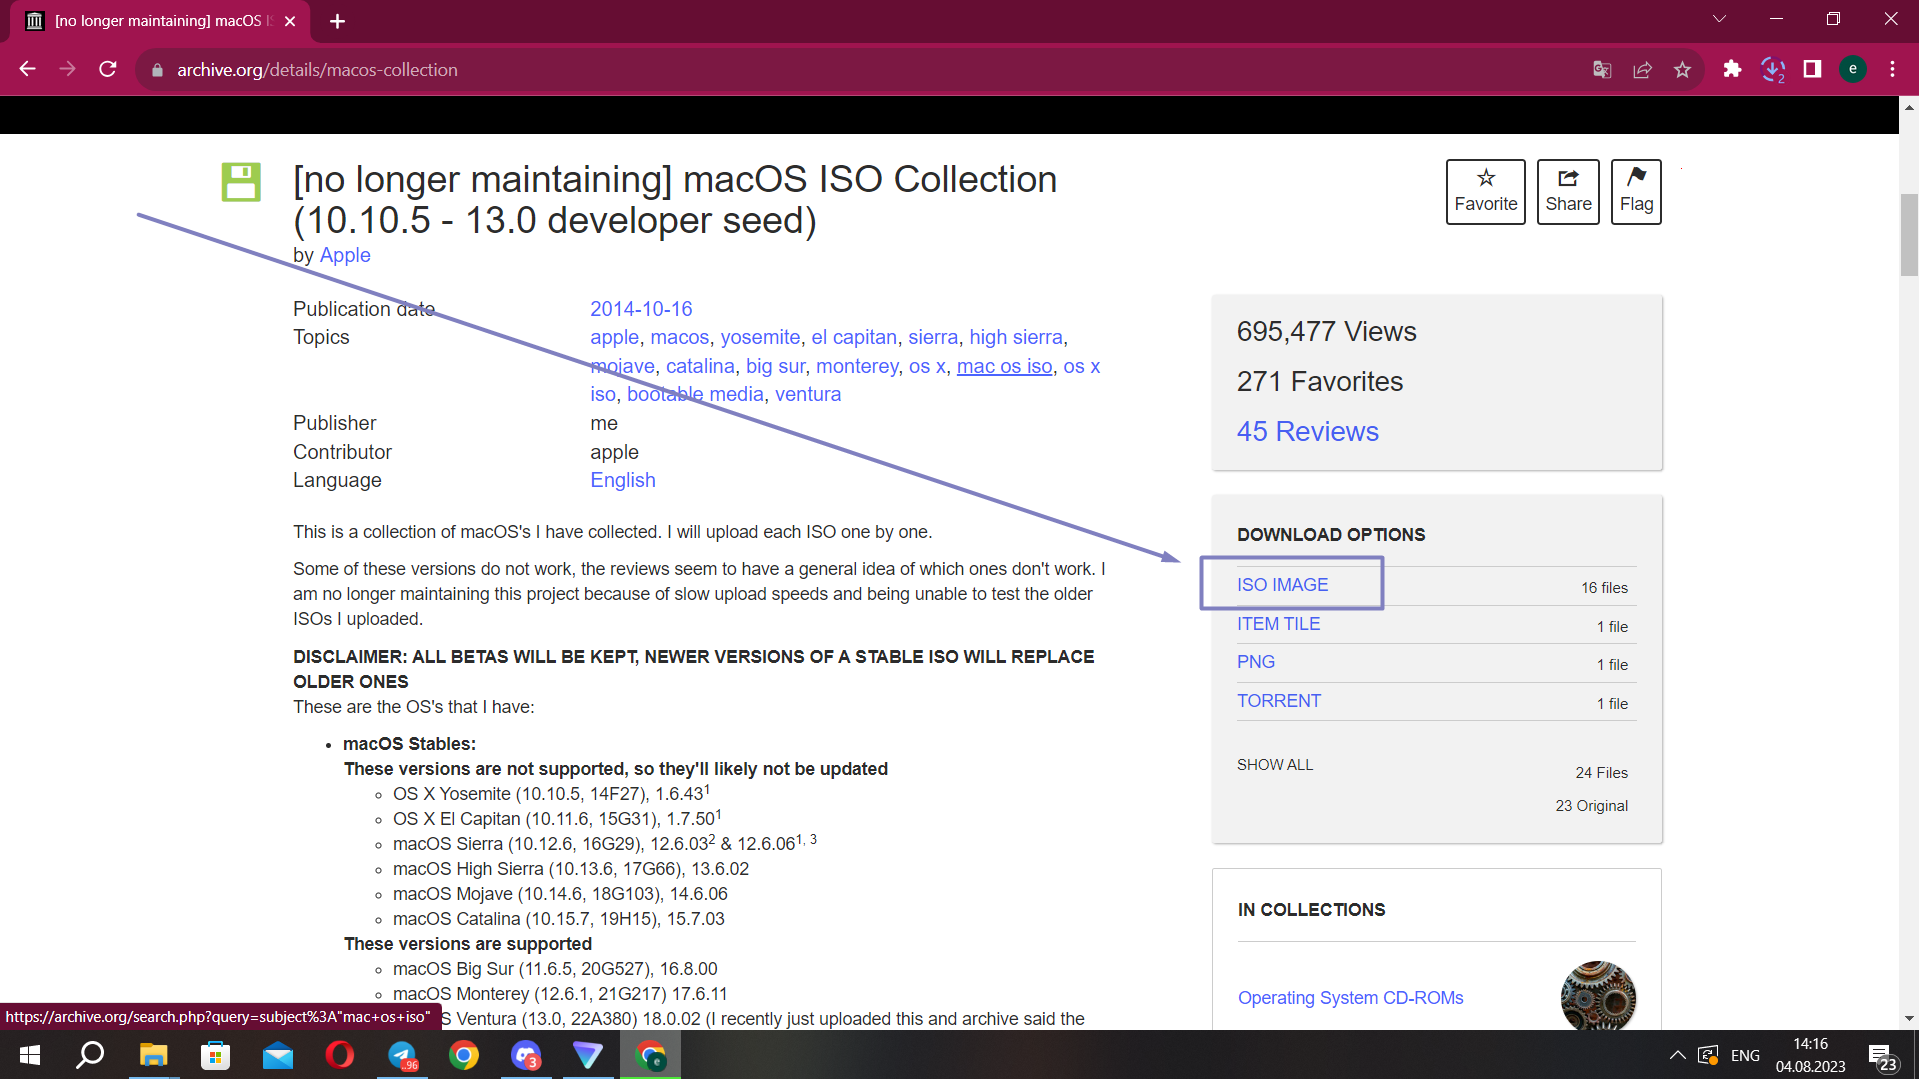Open the 'big sur' topic link
The image size is (1919, 1079).
coord(775,366)
